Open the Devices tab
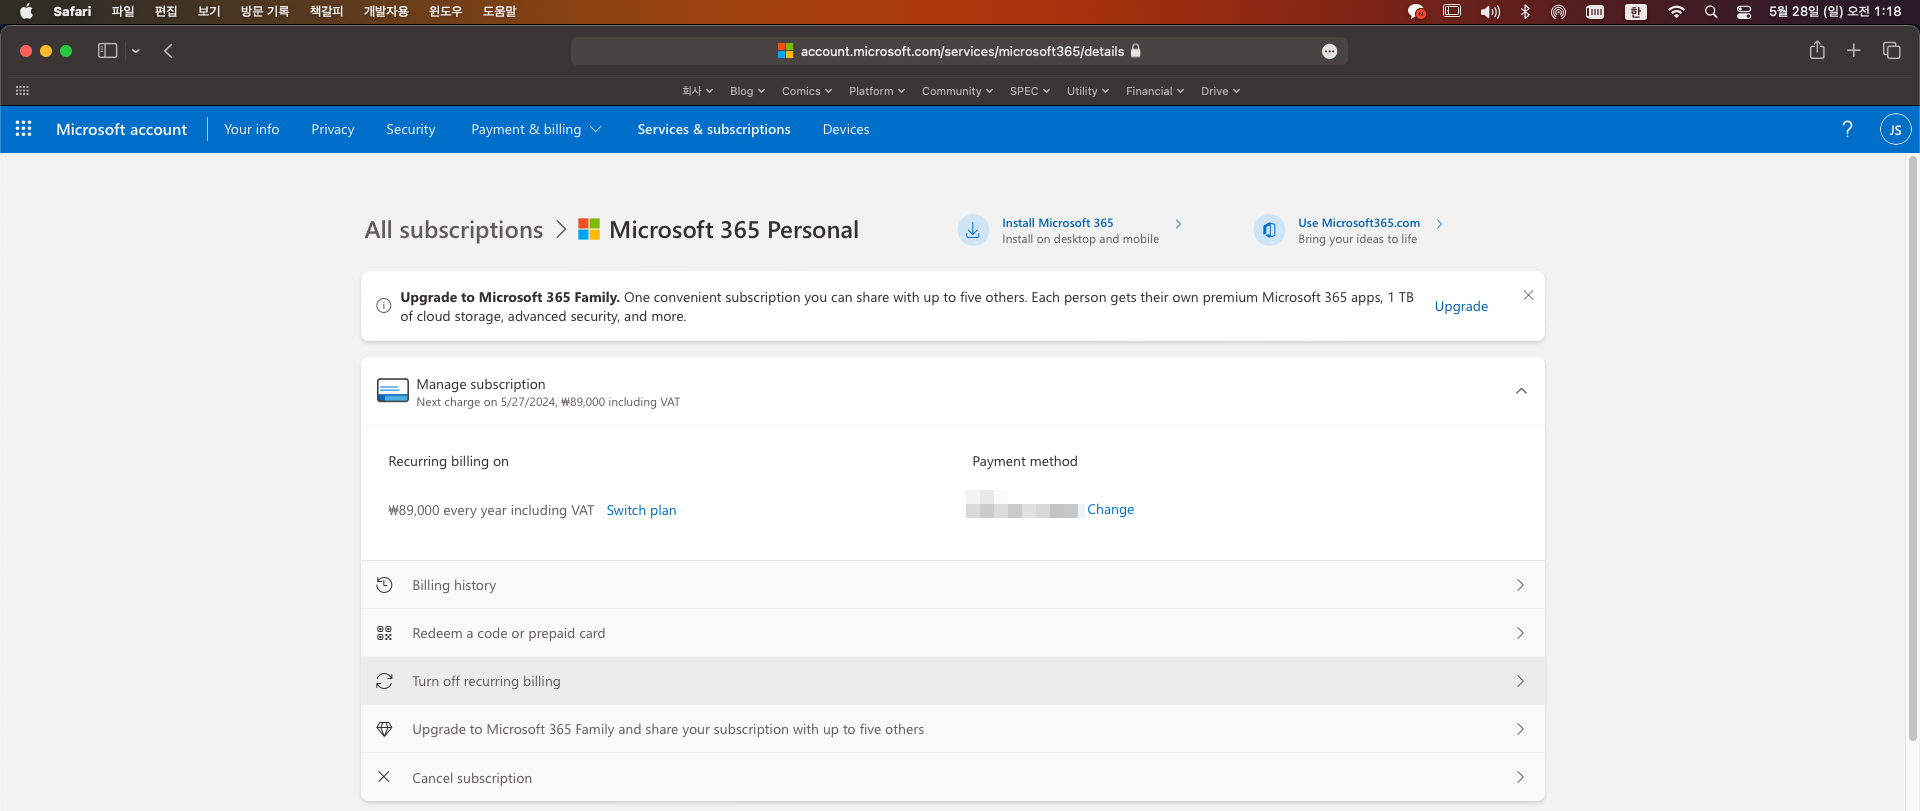This screenshot has height=811, width=1920. click(845, 129)
